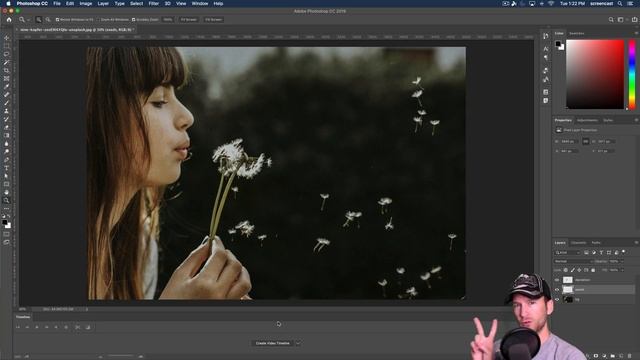Select the History Brush tool
The height and width of the screenshot is (360, 640).
(7, 119)
